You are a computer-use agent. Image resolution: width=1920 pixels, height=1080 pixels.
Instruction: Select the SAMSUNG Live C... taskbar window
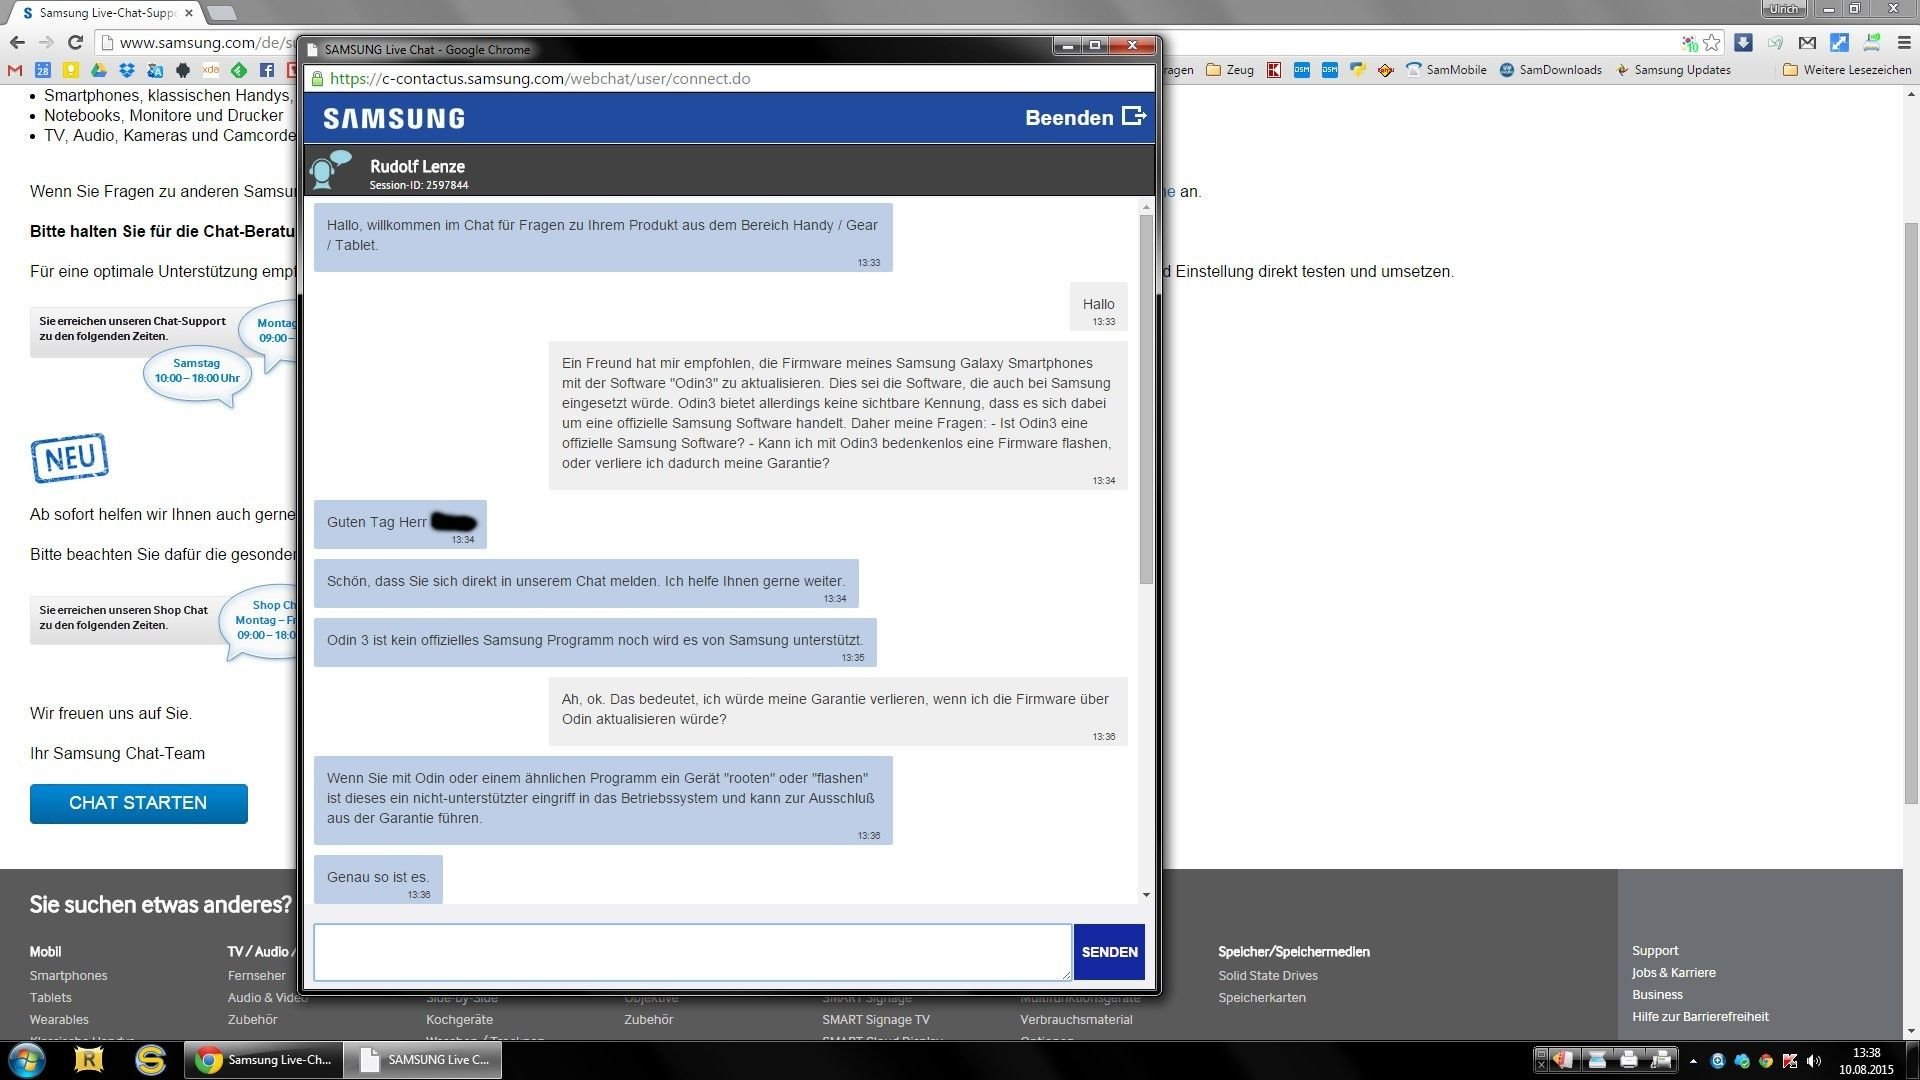(423, 1060)
